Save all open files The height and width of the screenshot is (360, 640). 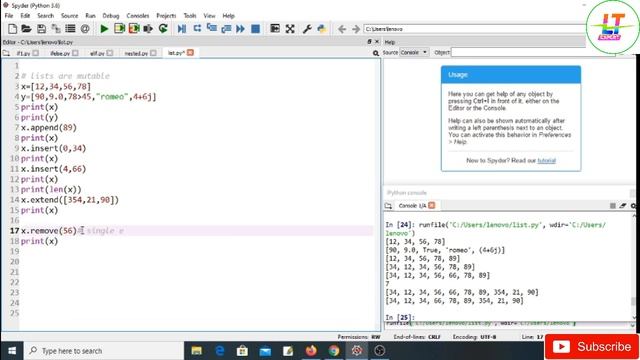tap(56, 29)
